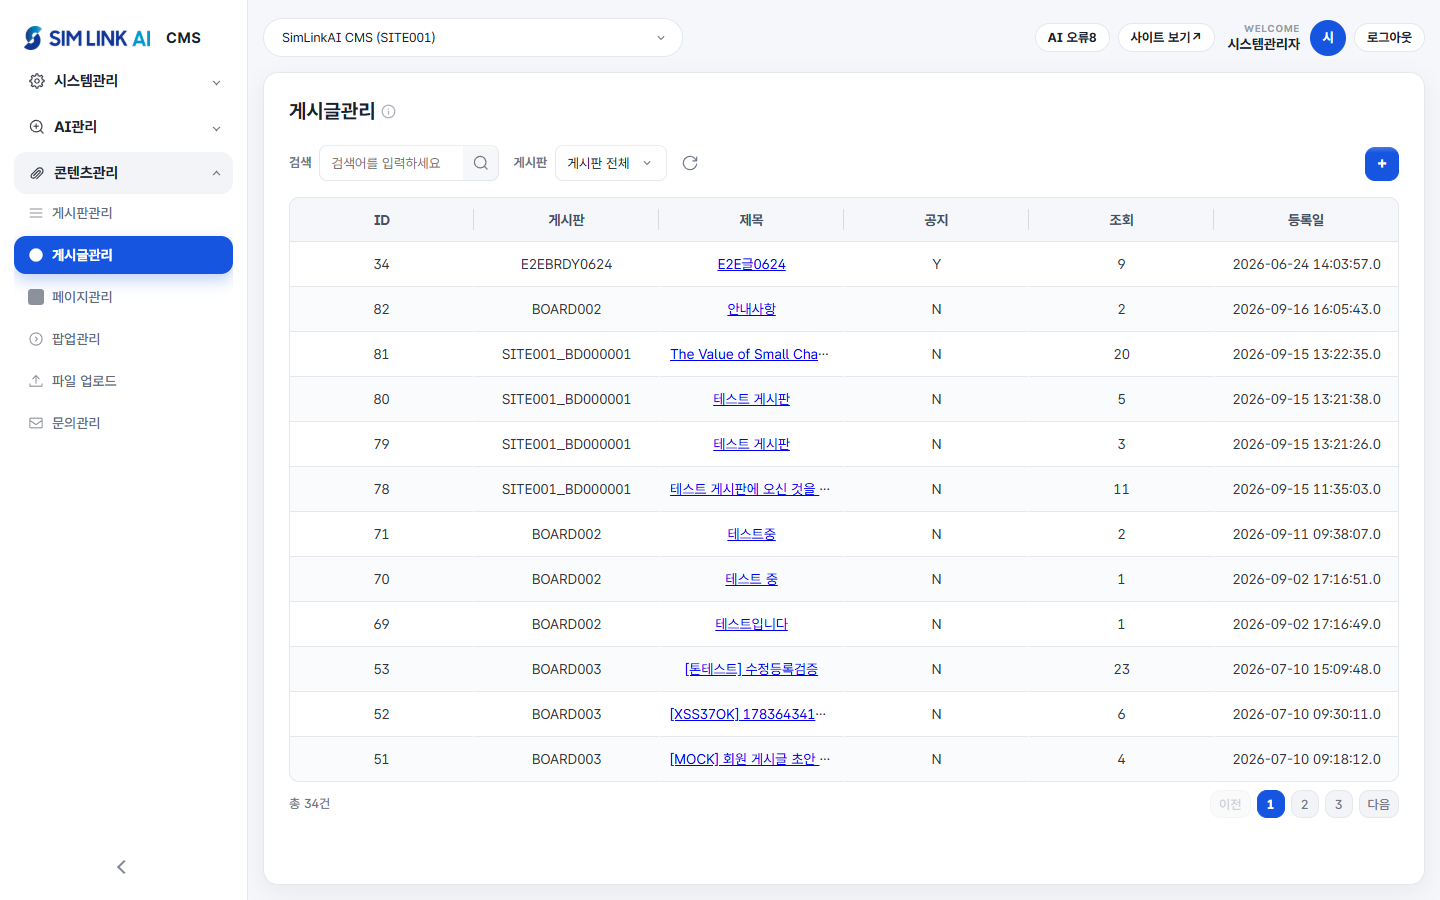
Task: Click the 조회 column header
Action: pyautogui.click(x=1121, y=220)
